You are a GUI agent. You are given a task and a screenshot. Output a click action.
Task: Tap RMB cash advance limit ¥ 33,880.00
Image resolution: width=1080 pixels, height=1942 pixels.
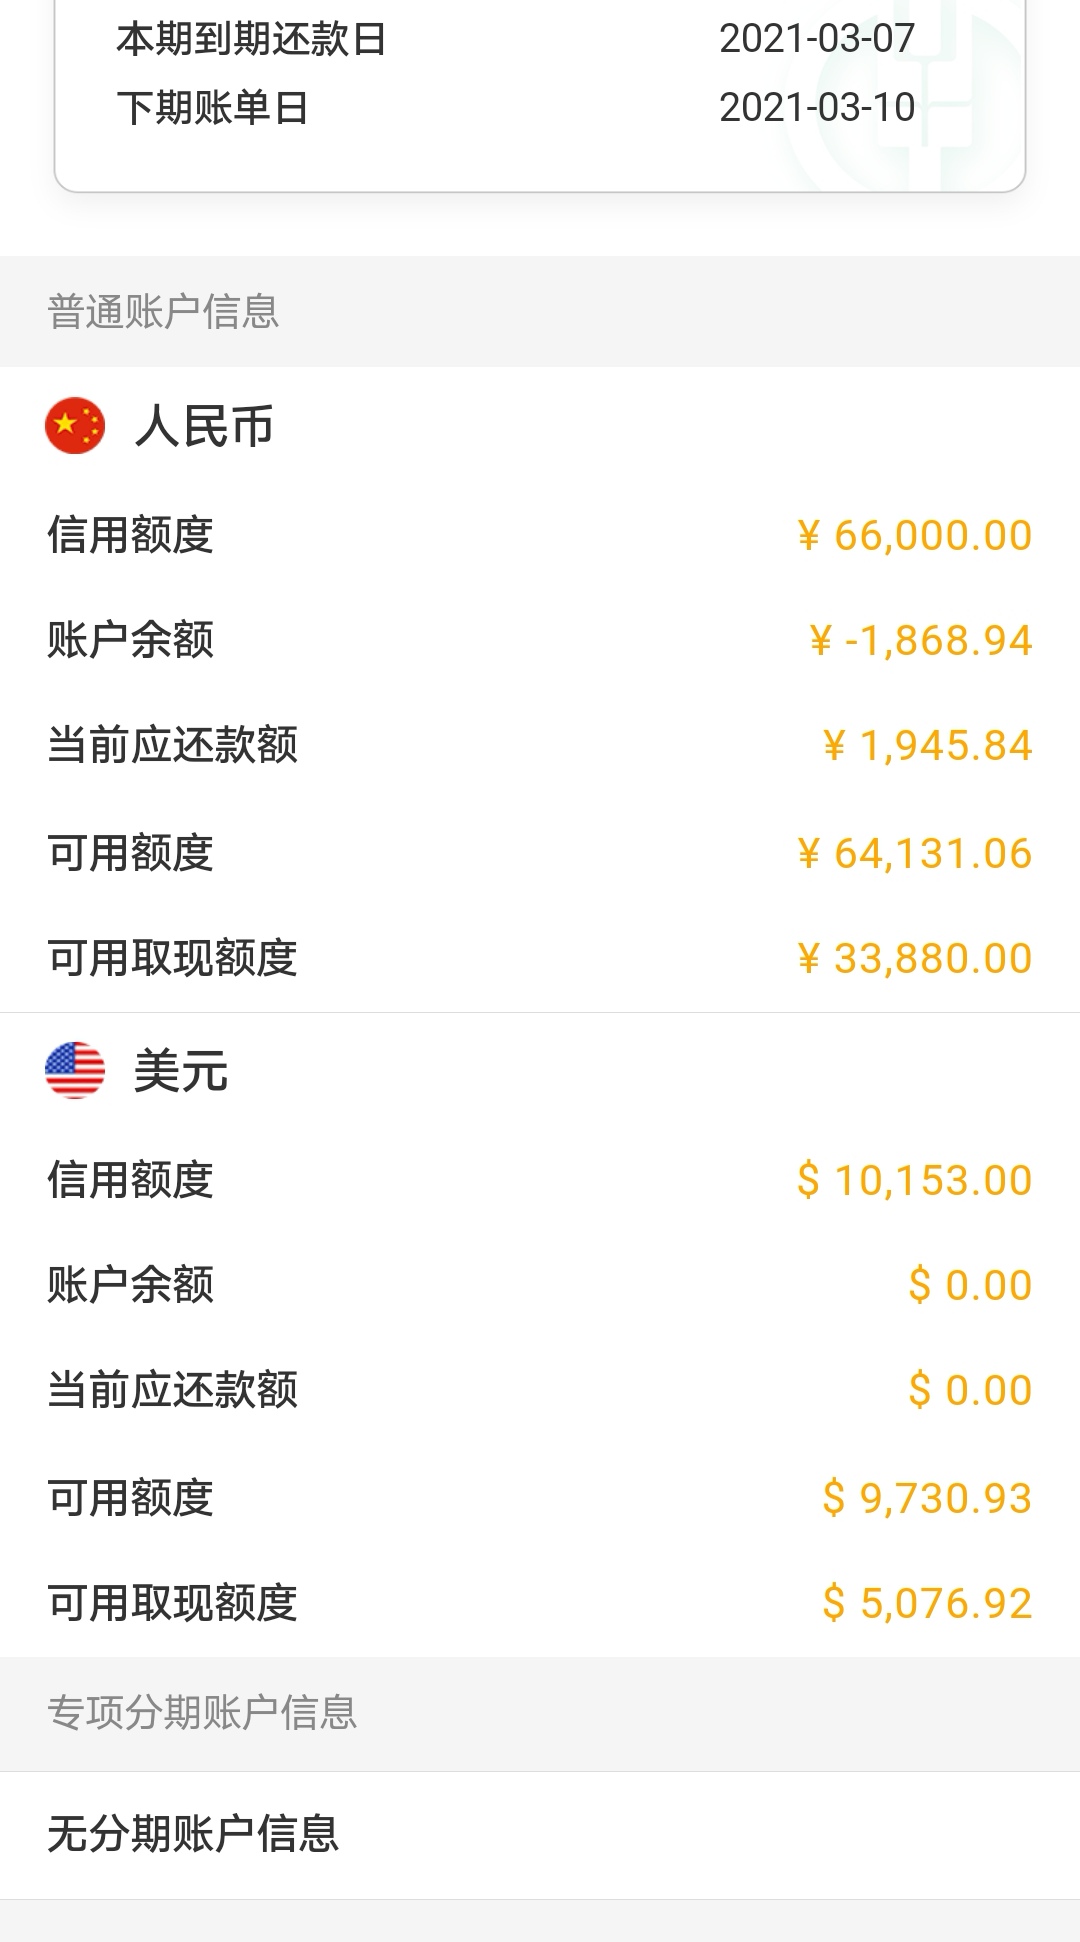click(x=915, y=958)
